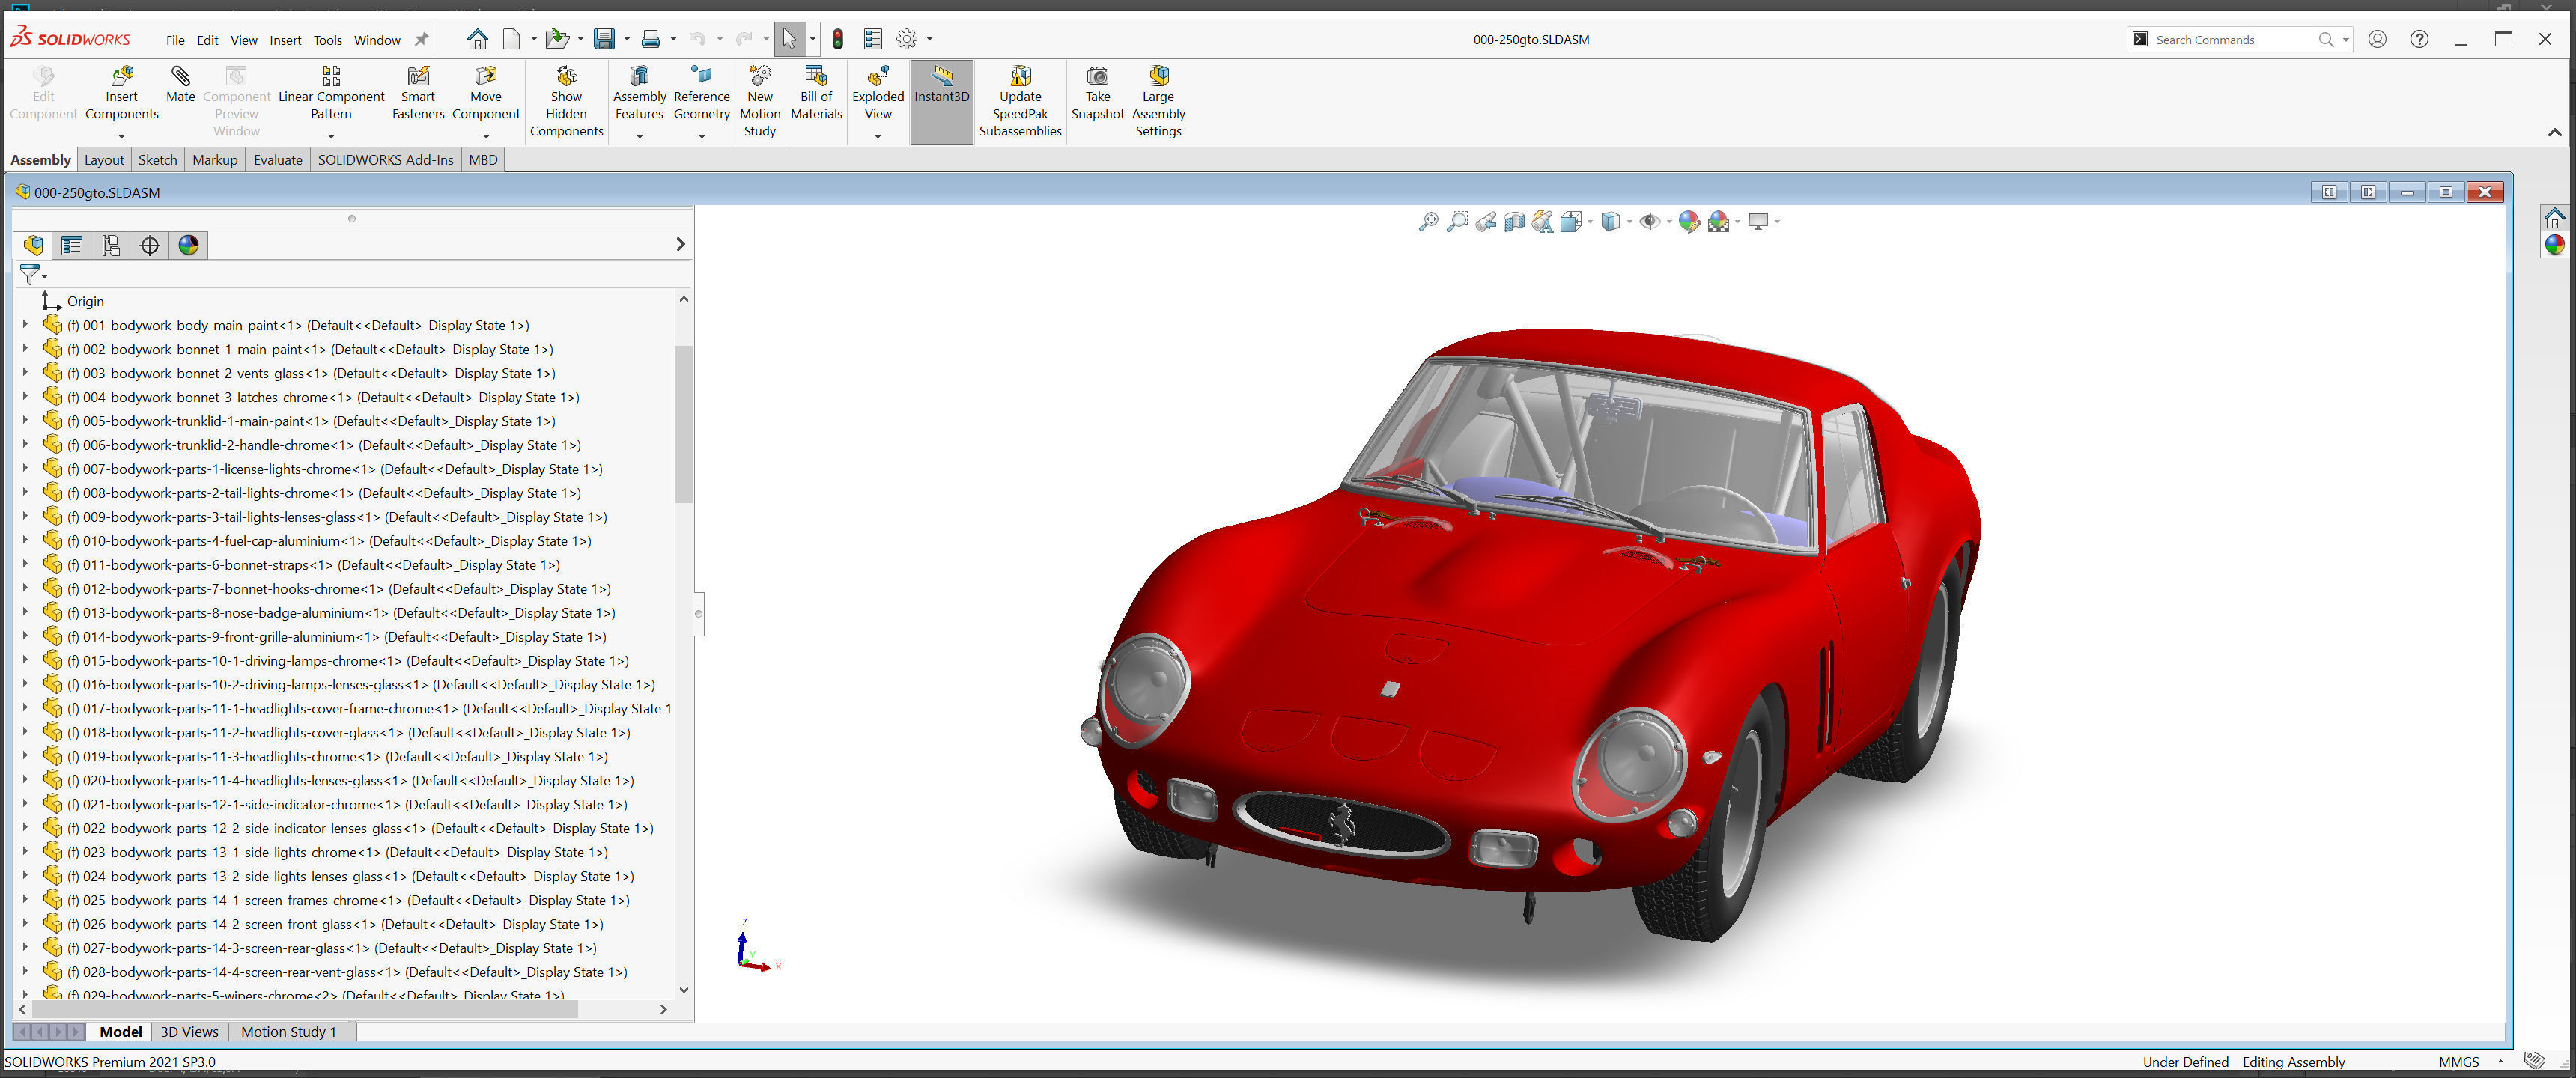Click the Print icon

click(x=651, y=39)
